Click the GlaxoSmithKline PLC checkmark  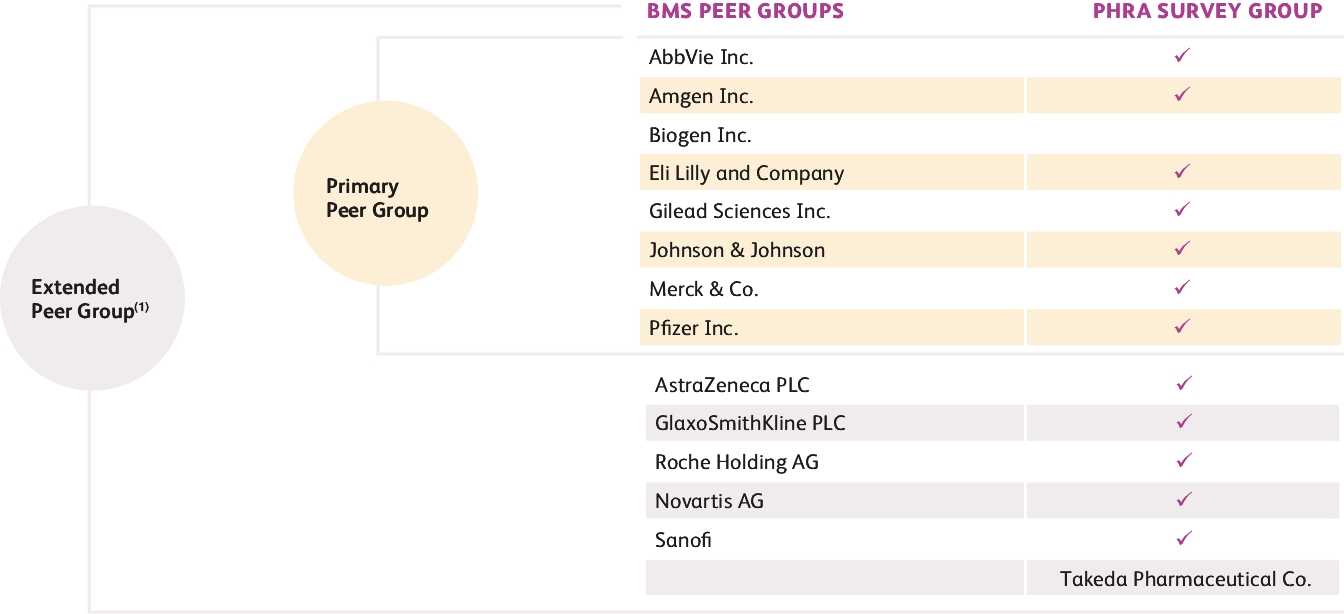(1184, 422)
